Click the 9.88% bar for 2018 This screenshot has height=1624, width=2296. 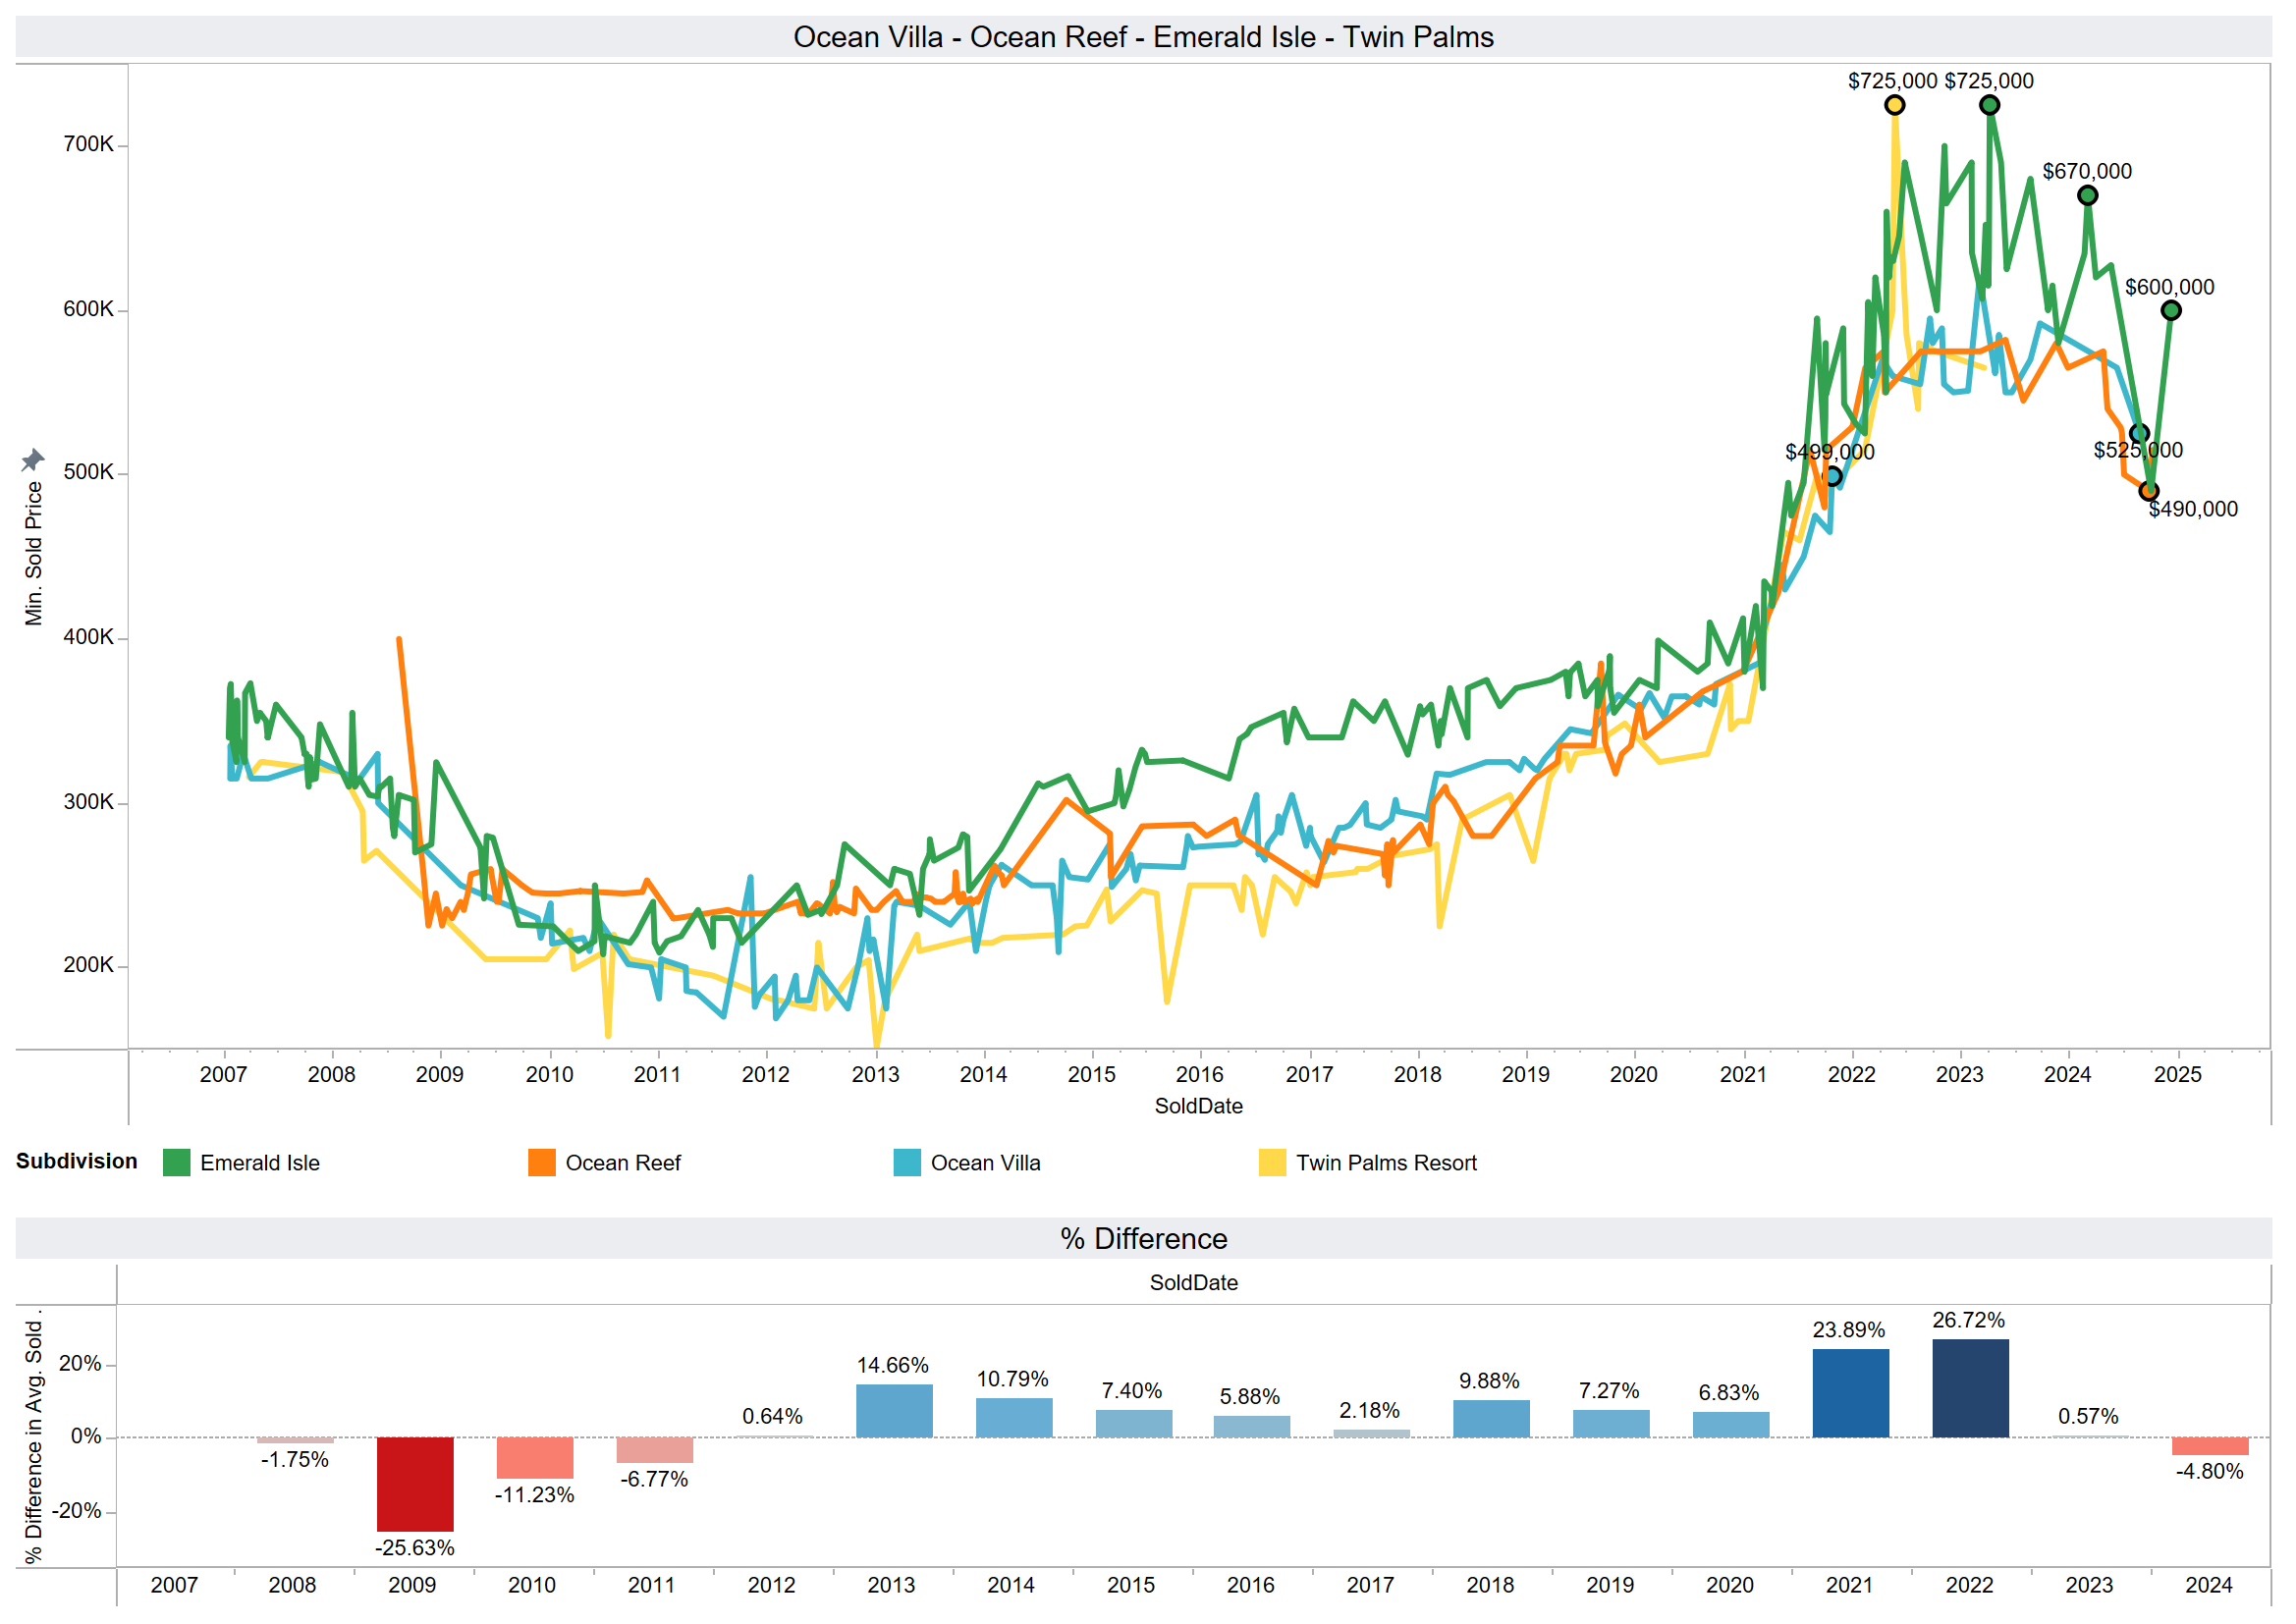coord(1492,1420)
